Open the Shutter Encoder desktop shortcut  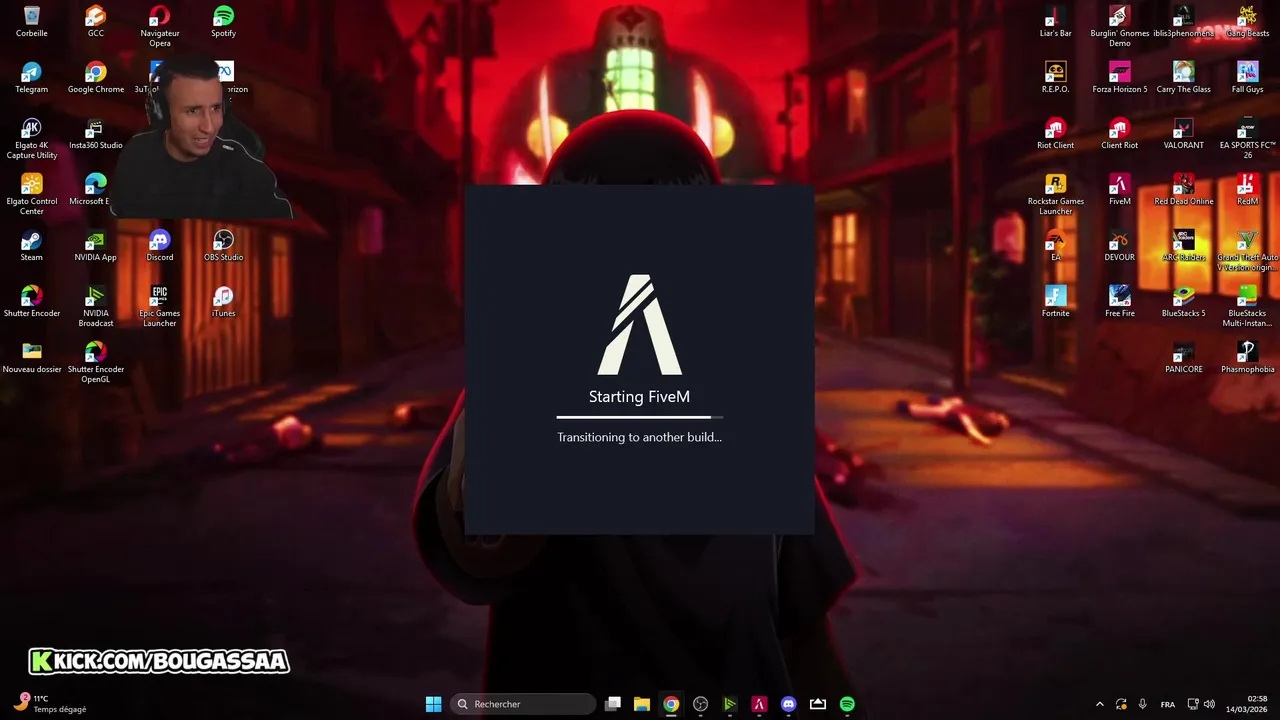pos(32,302)
